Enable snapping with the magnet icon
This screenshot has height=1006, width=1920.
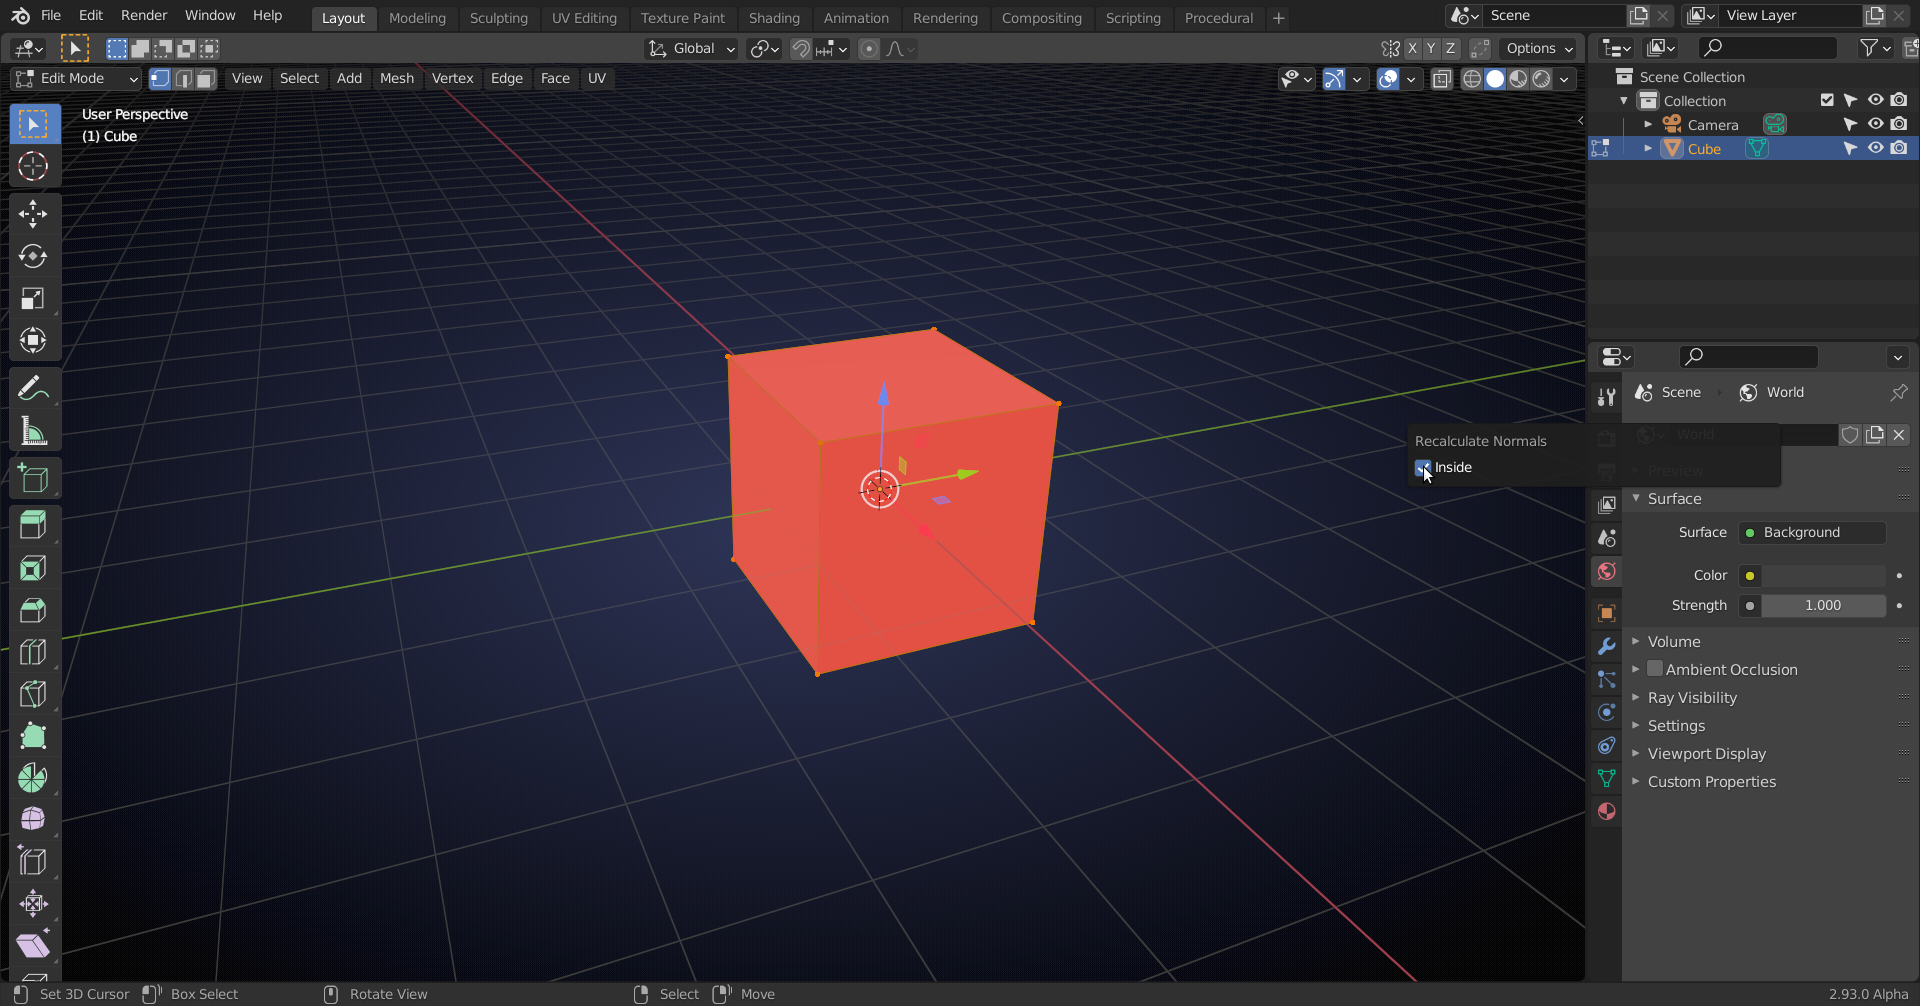[x=800, y=48]
